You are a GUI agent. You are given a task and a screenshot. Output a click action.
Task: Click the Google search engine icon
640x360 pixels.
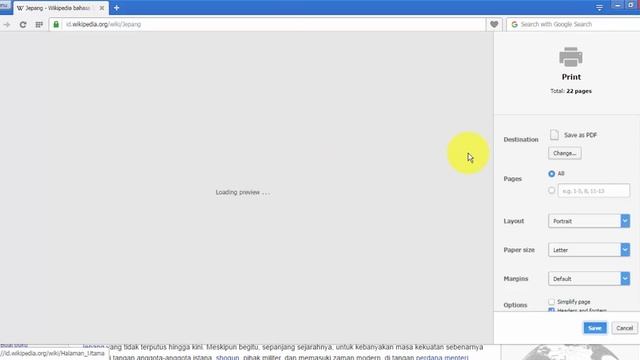point(514,24)
